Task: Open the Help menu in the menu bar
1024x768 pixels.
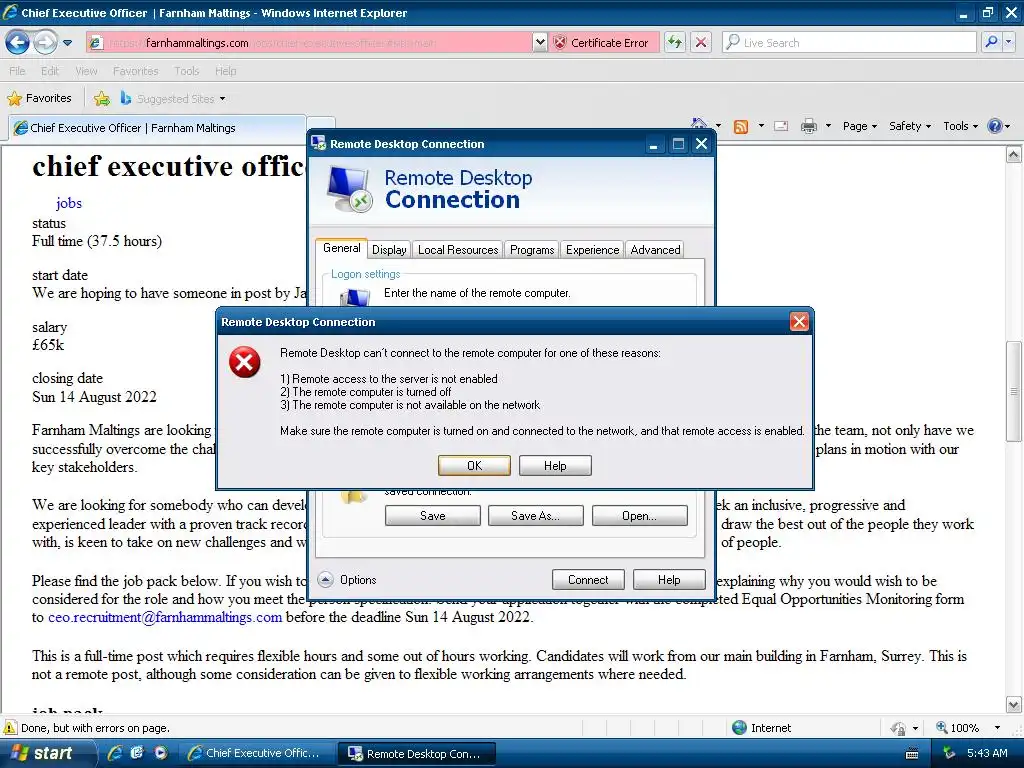Action: [x=225, y=71]
